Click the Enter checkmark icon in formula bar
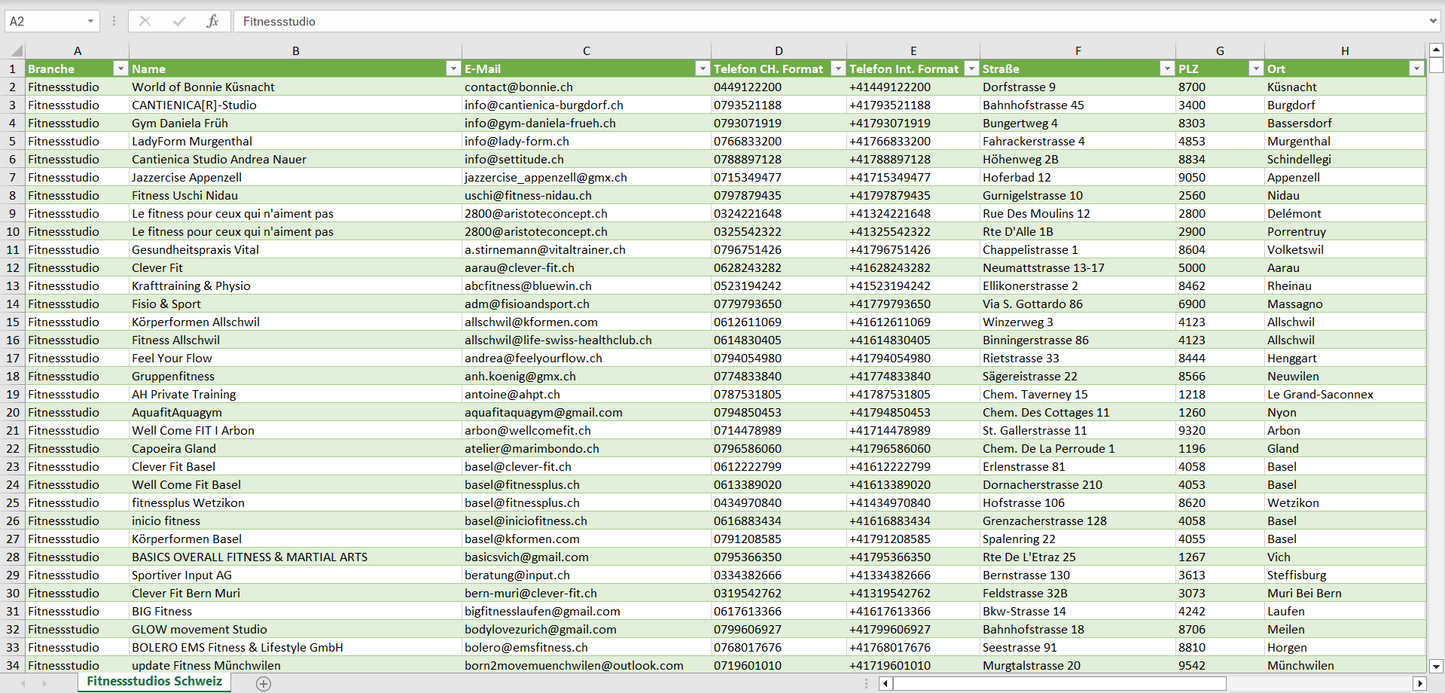1445x693 pixels. [179, 21]
